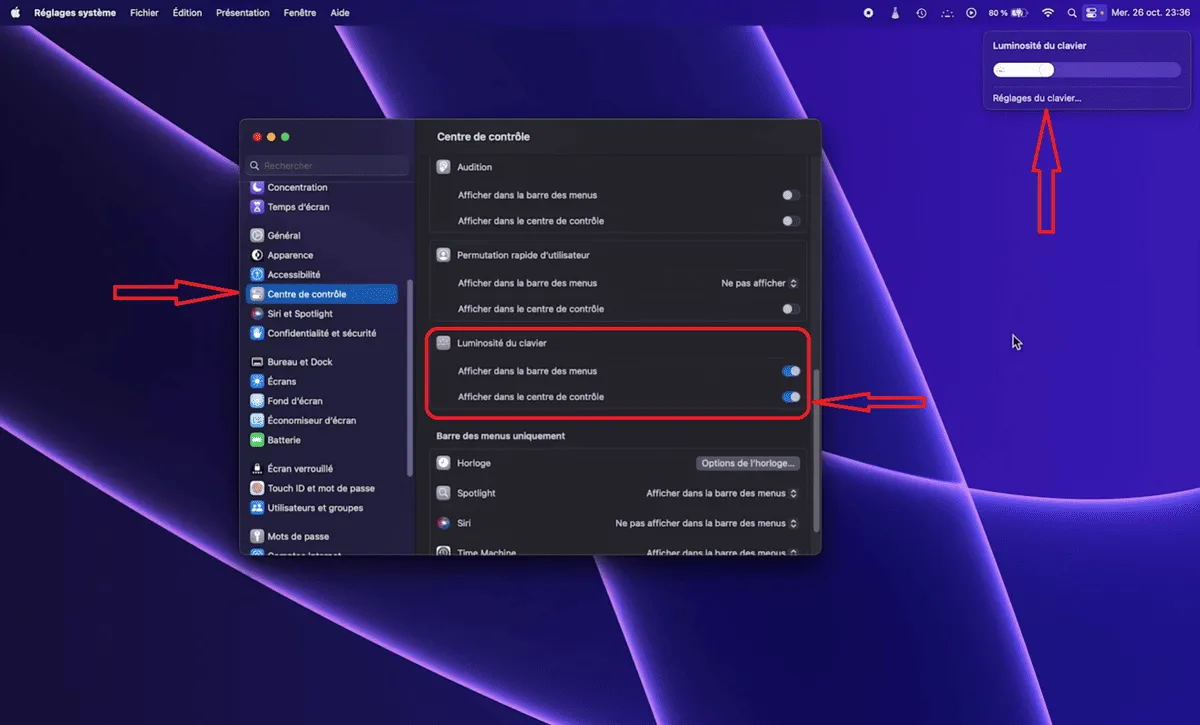Click the Options de l'horloge button

coord(748,463)
